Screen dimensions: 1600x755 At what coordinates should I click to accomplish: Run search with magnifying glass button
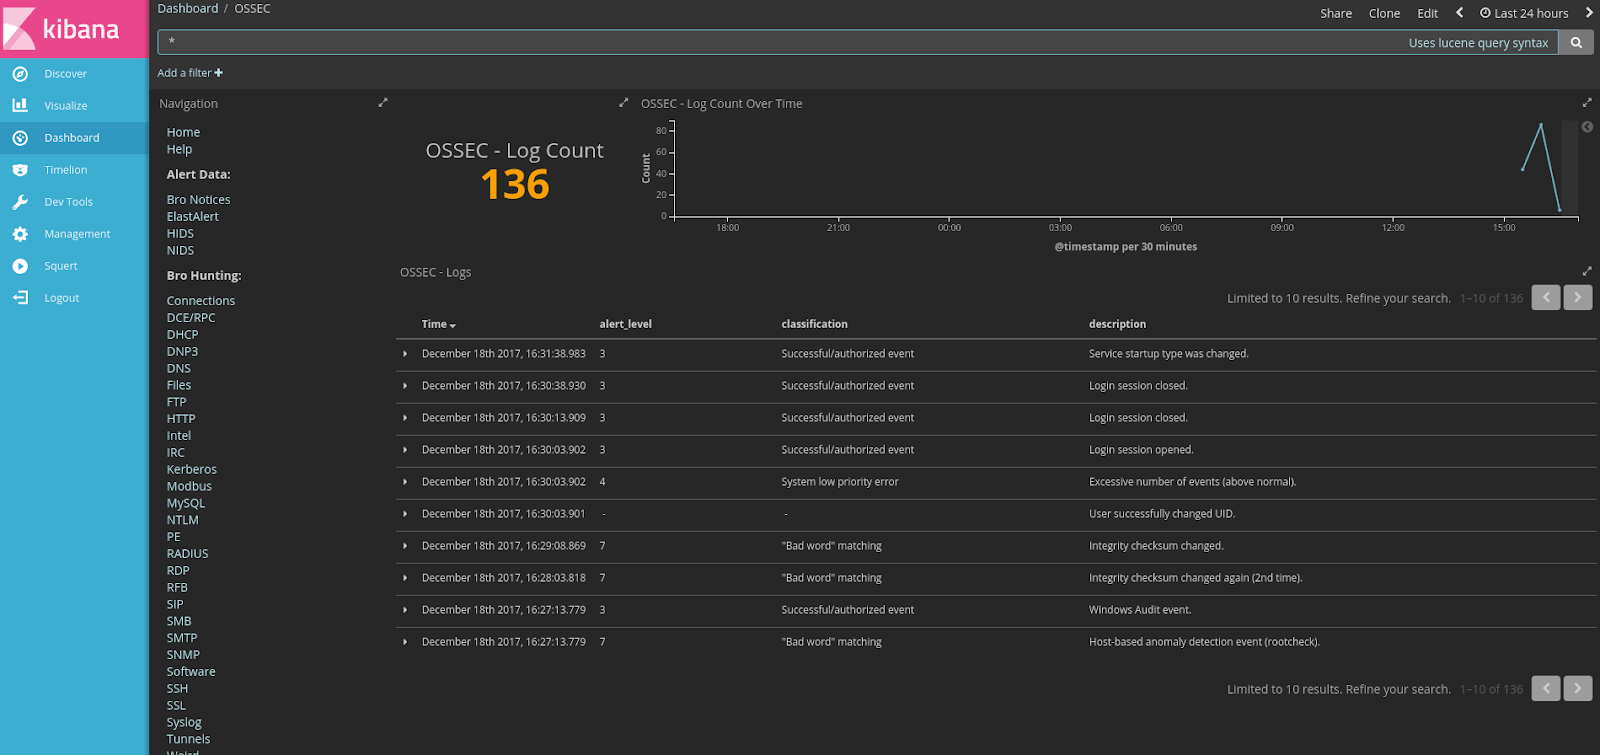point(1576,43)
